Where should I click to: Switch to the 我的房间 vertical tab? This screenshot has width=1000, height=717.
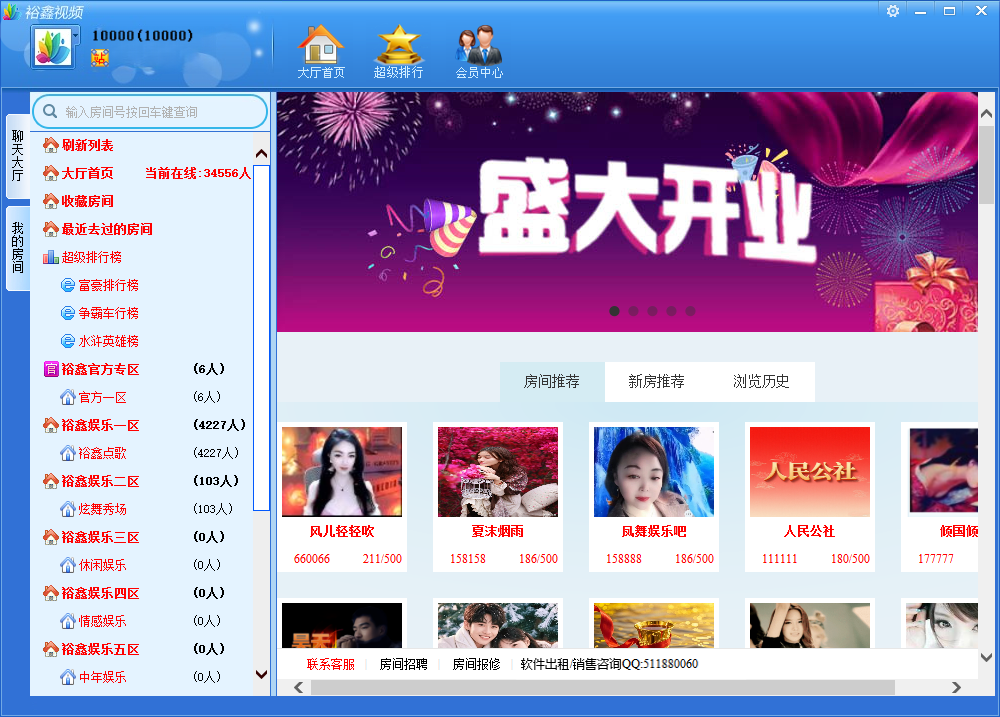pyautogui.click(x=18, y=248)
